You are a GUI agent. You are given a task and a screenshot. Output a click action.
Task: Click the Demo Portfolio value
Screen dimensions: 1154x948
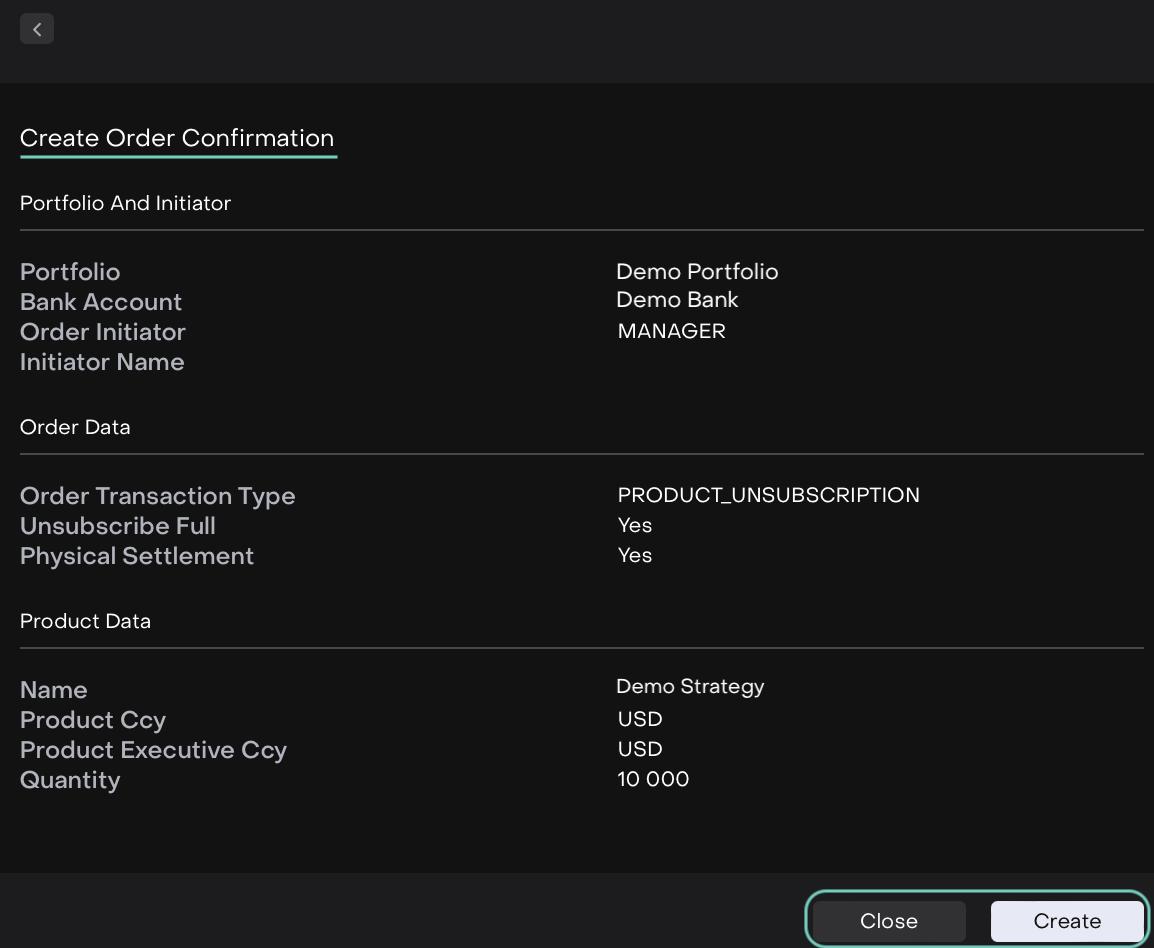[697, 272]
